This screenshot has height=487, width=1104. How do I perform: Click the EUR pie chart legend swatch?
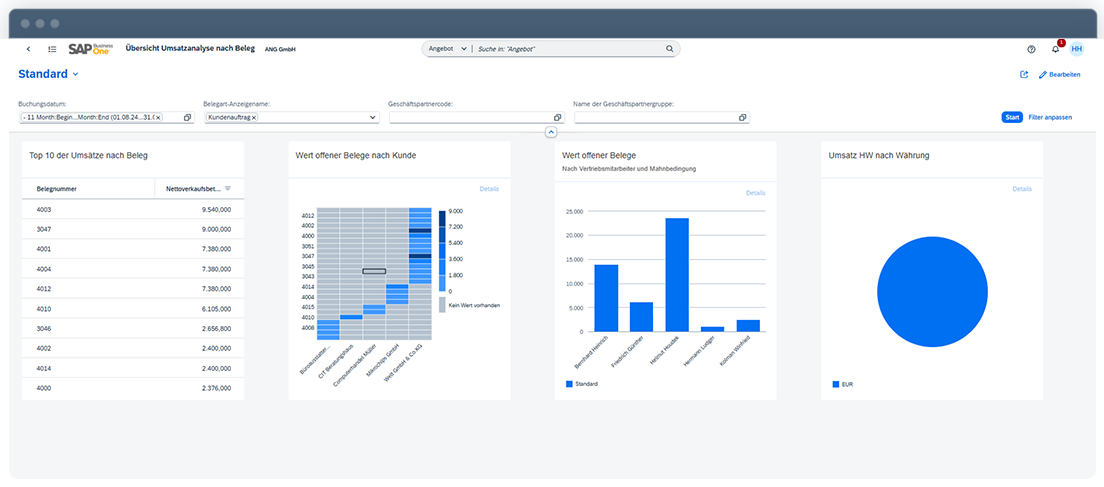tap(835, 384)
